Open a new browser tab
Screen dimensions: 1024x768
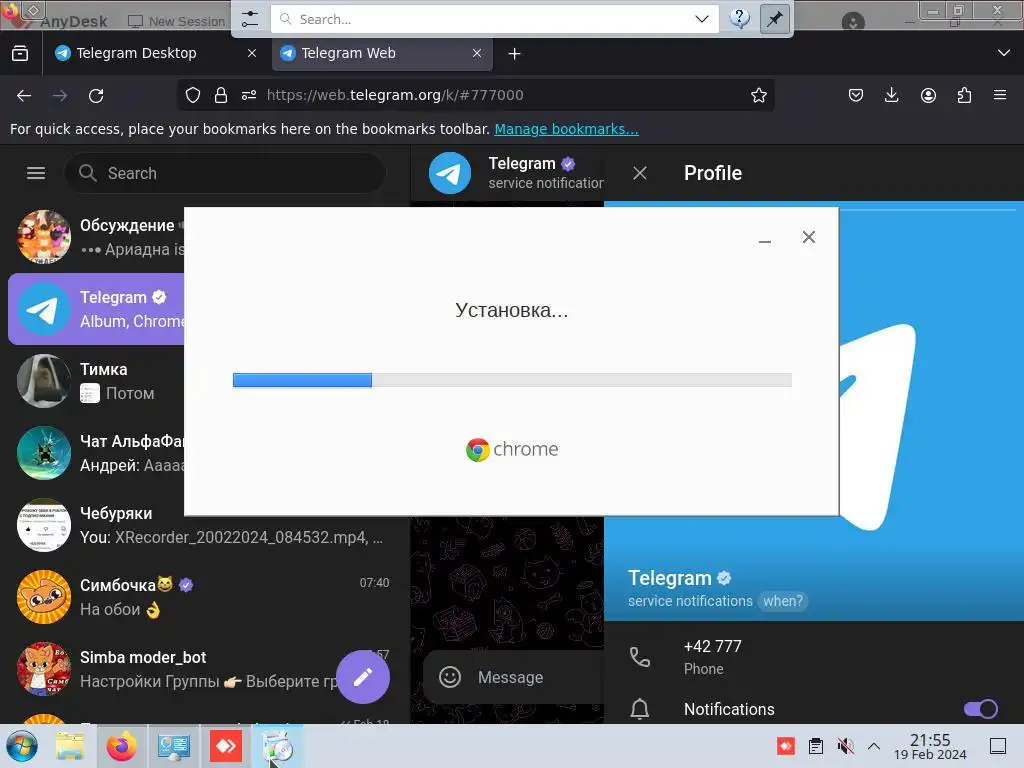[515, 54]
